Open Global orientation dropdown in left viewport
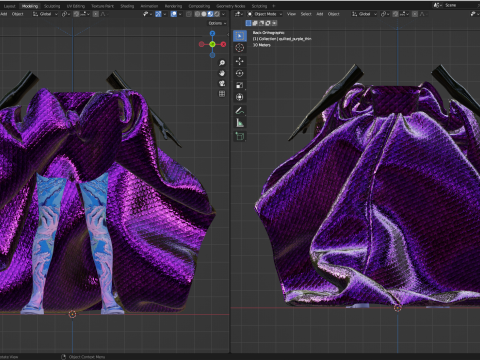The height and width of the screenshot is (360, 480). (45, 14)
